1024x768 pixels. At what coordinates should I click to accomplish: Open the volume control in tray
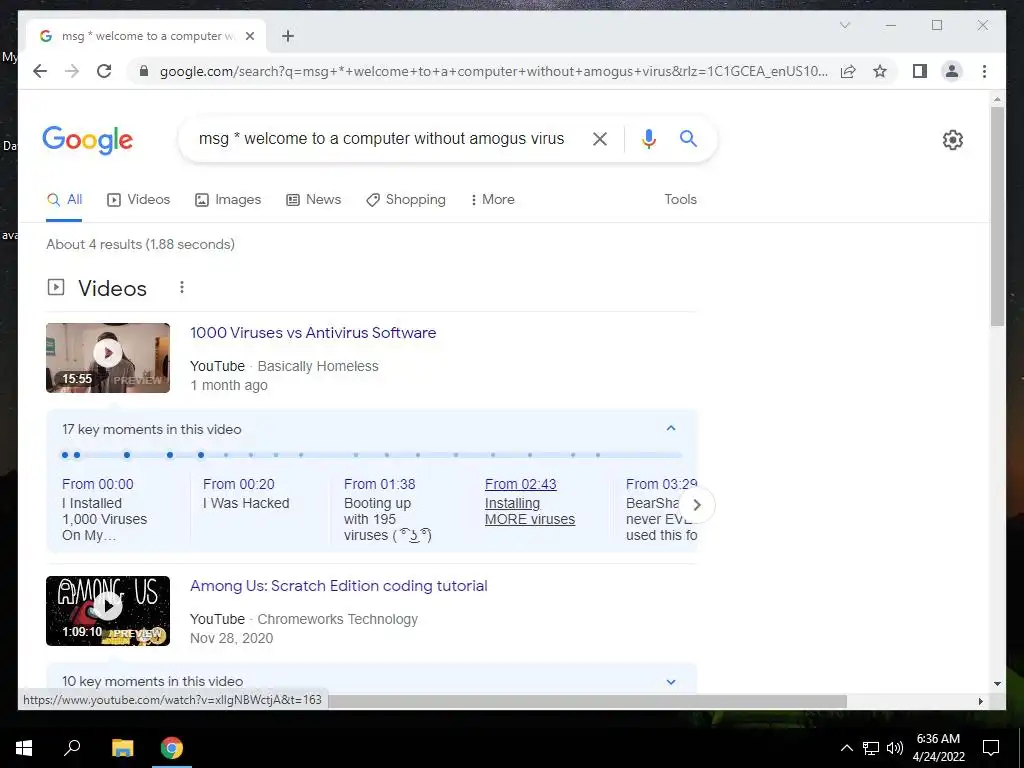[895, 748]
